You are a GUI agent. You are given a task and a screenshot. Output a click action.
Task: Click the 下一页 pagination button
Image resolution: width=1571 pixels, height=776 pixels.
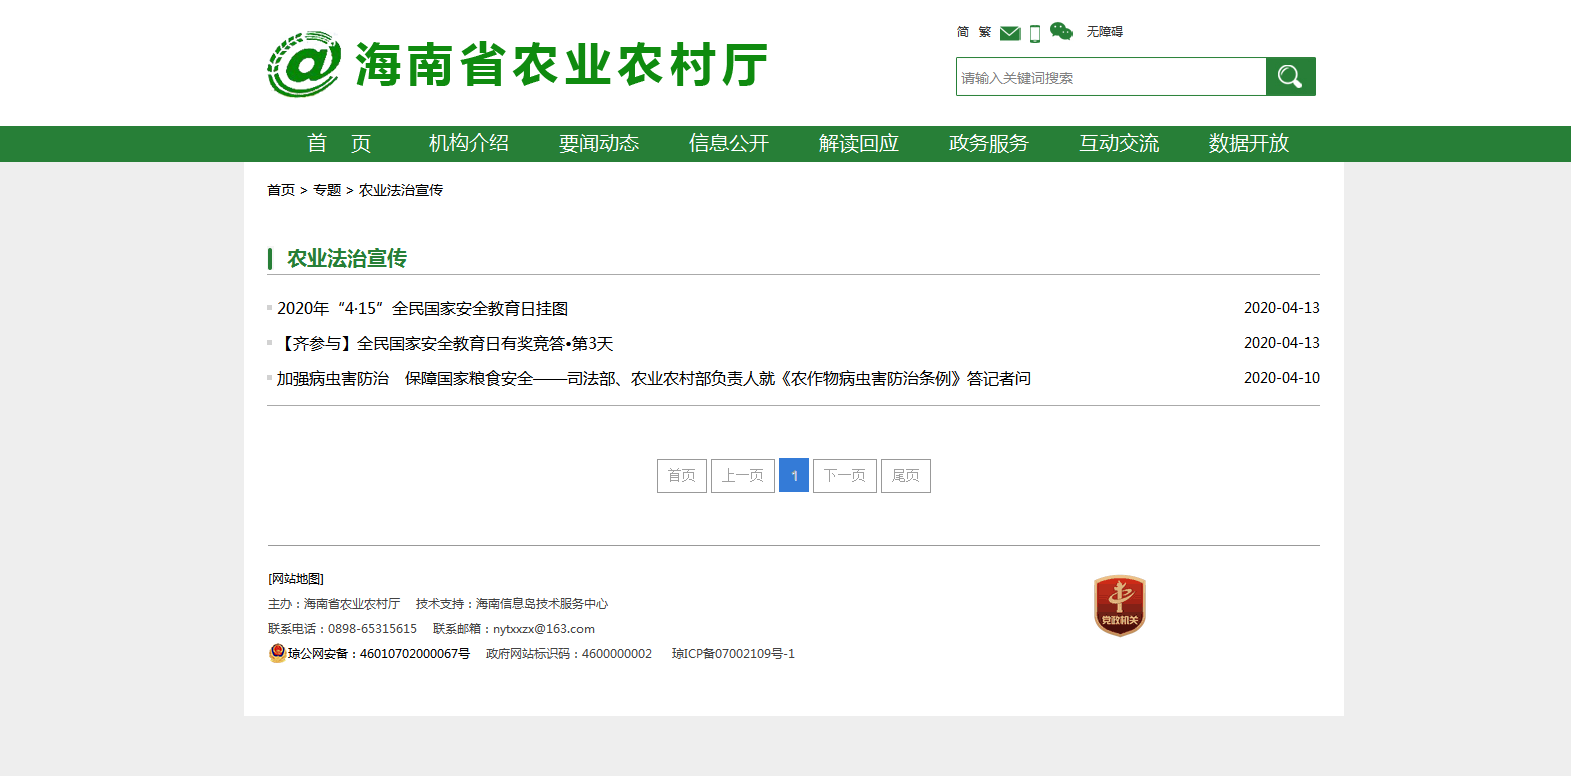[x=844, y=476]
